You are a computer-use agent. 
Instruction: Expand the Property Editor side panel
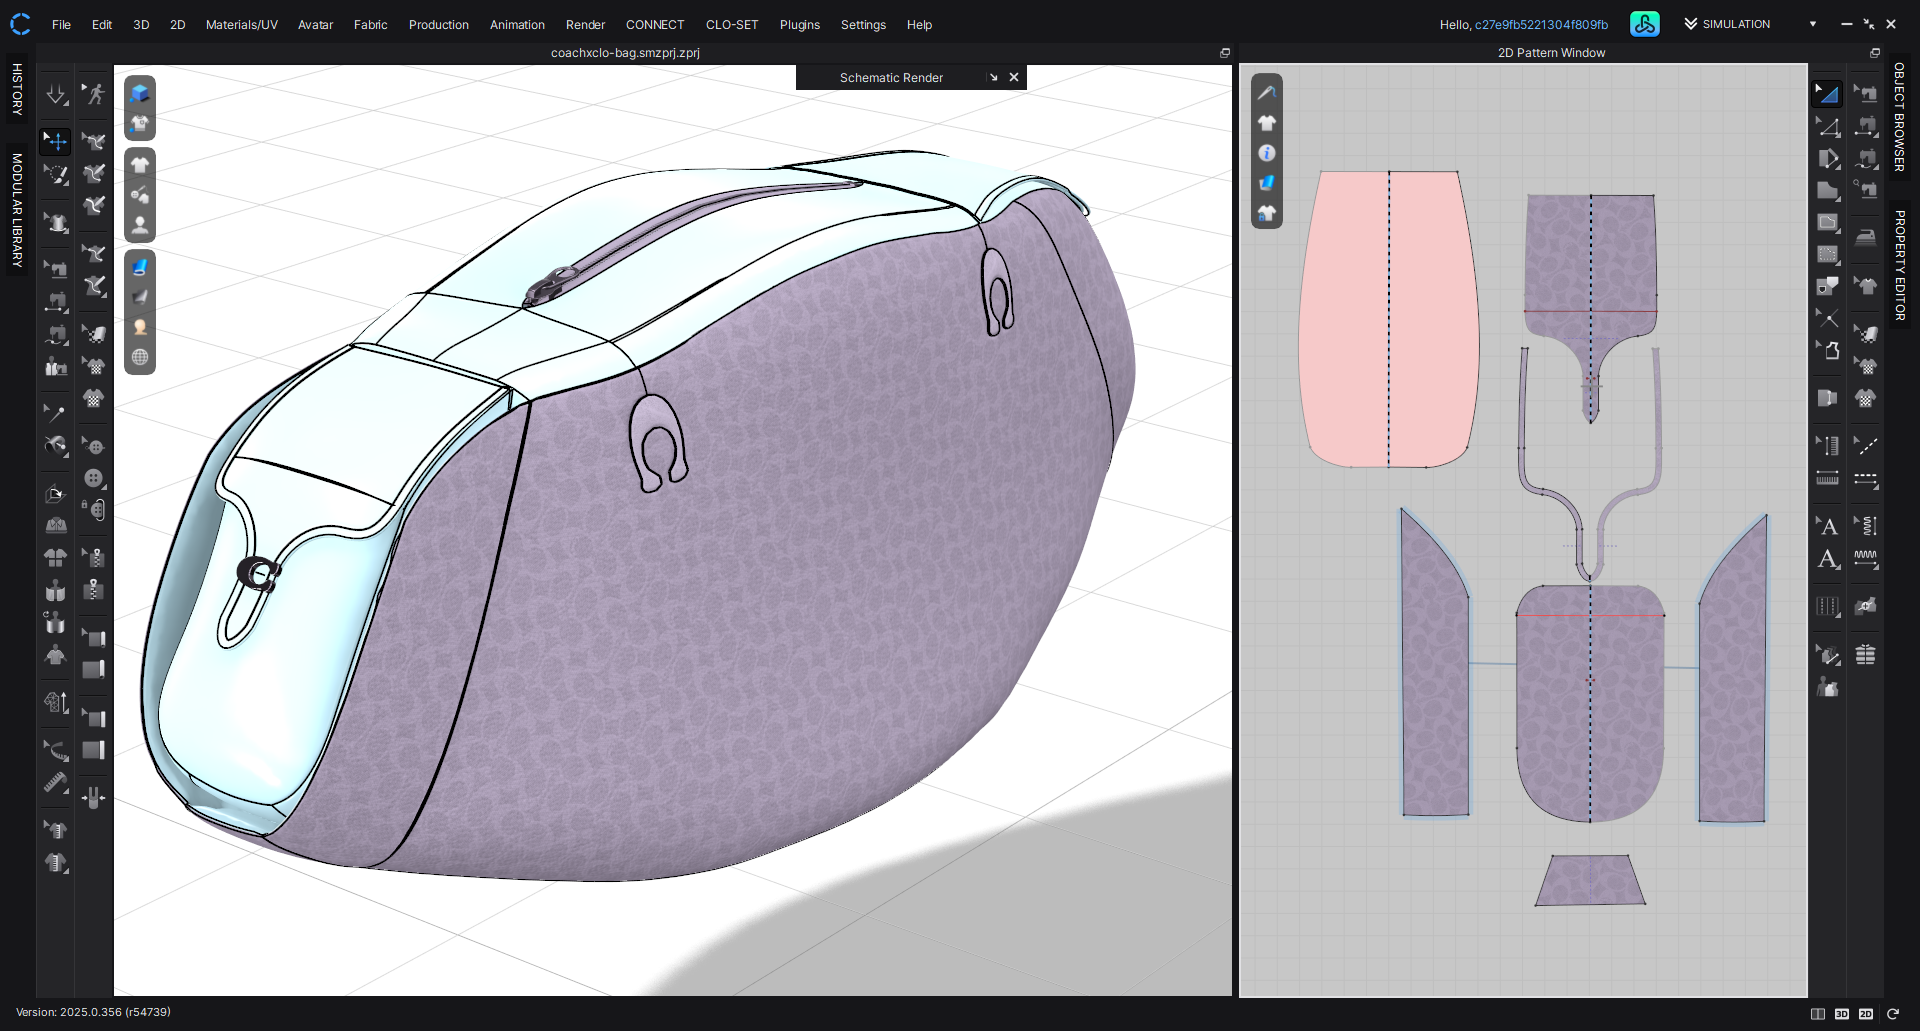[x=1899, y=265]
